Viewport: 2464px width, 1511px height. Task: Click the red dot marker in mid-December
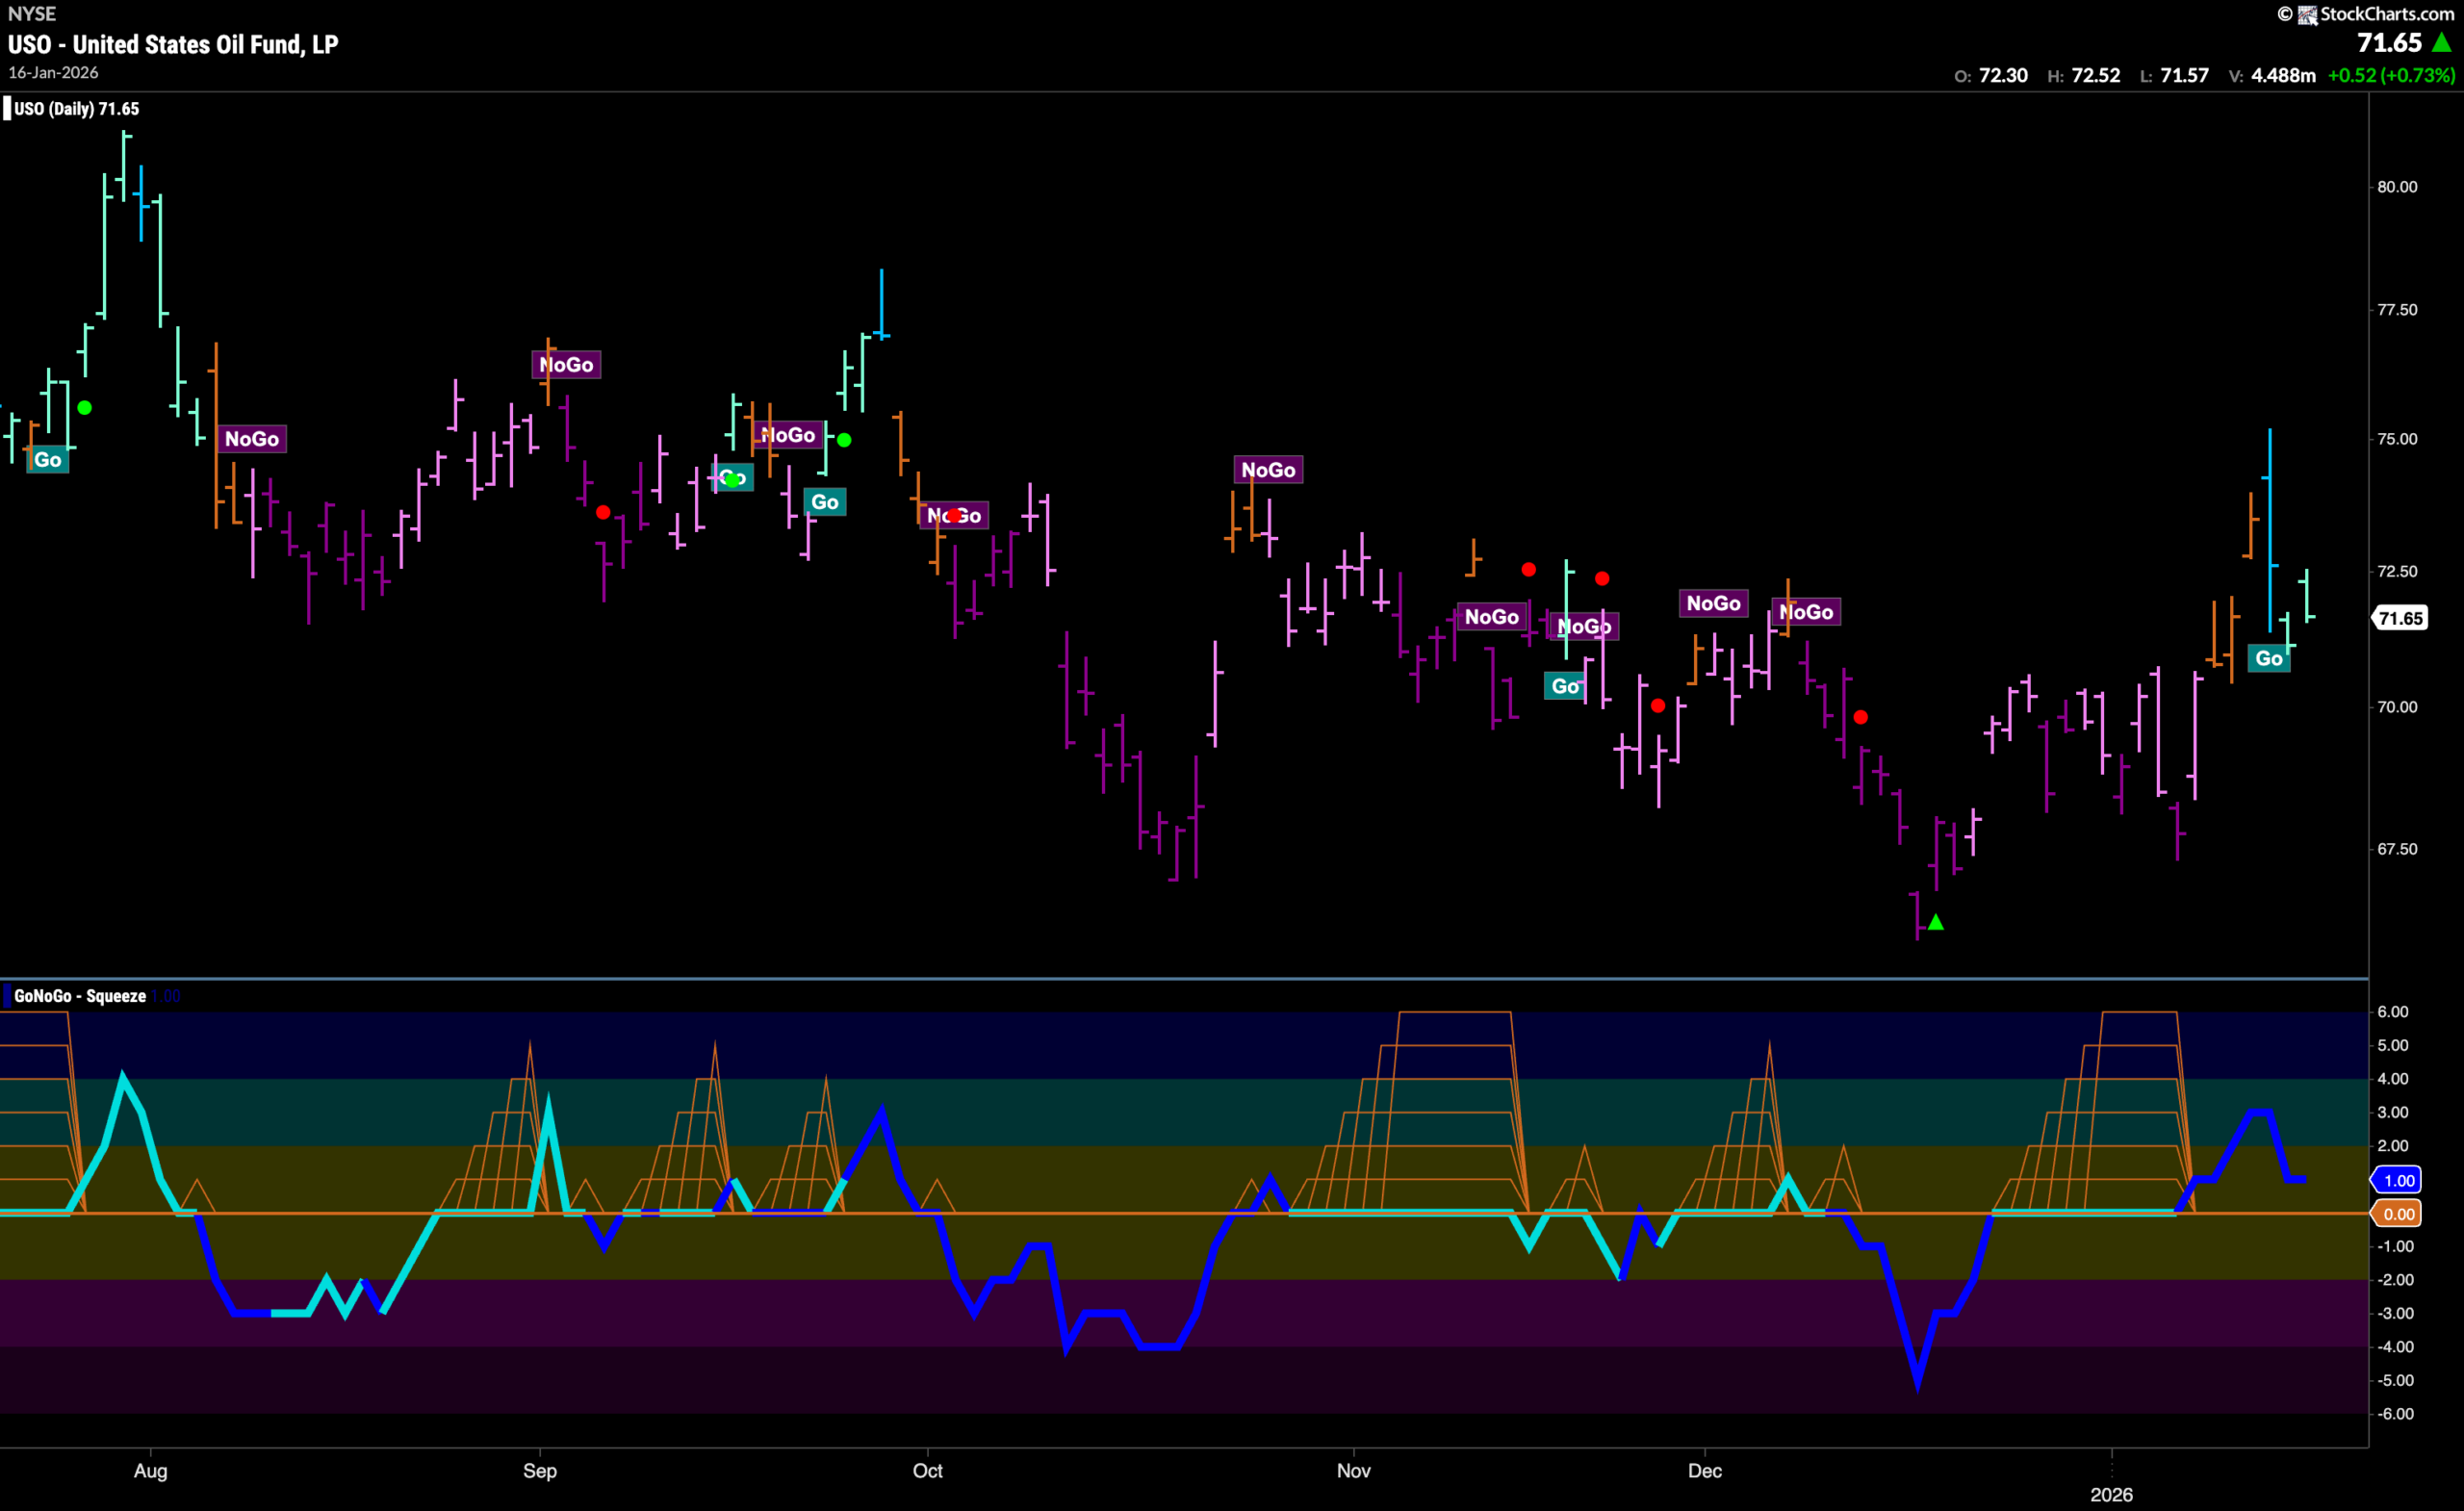click(1860, 717)
